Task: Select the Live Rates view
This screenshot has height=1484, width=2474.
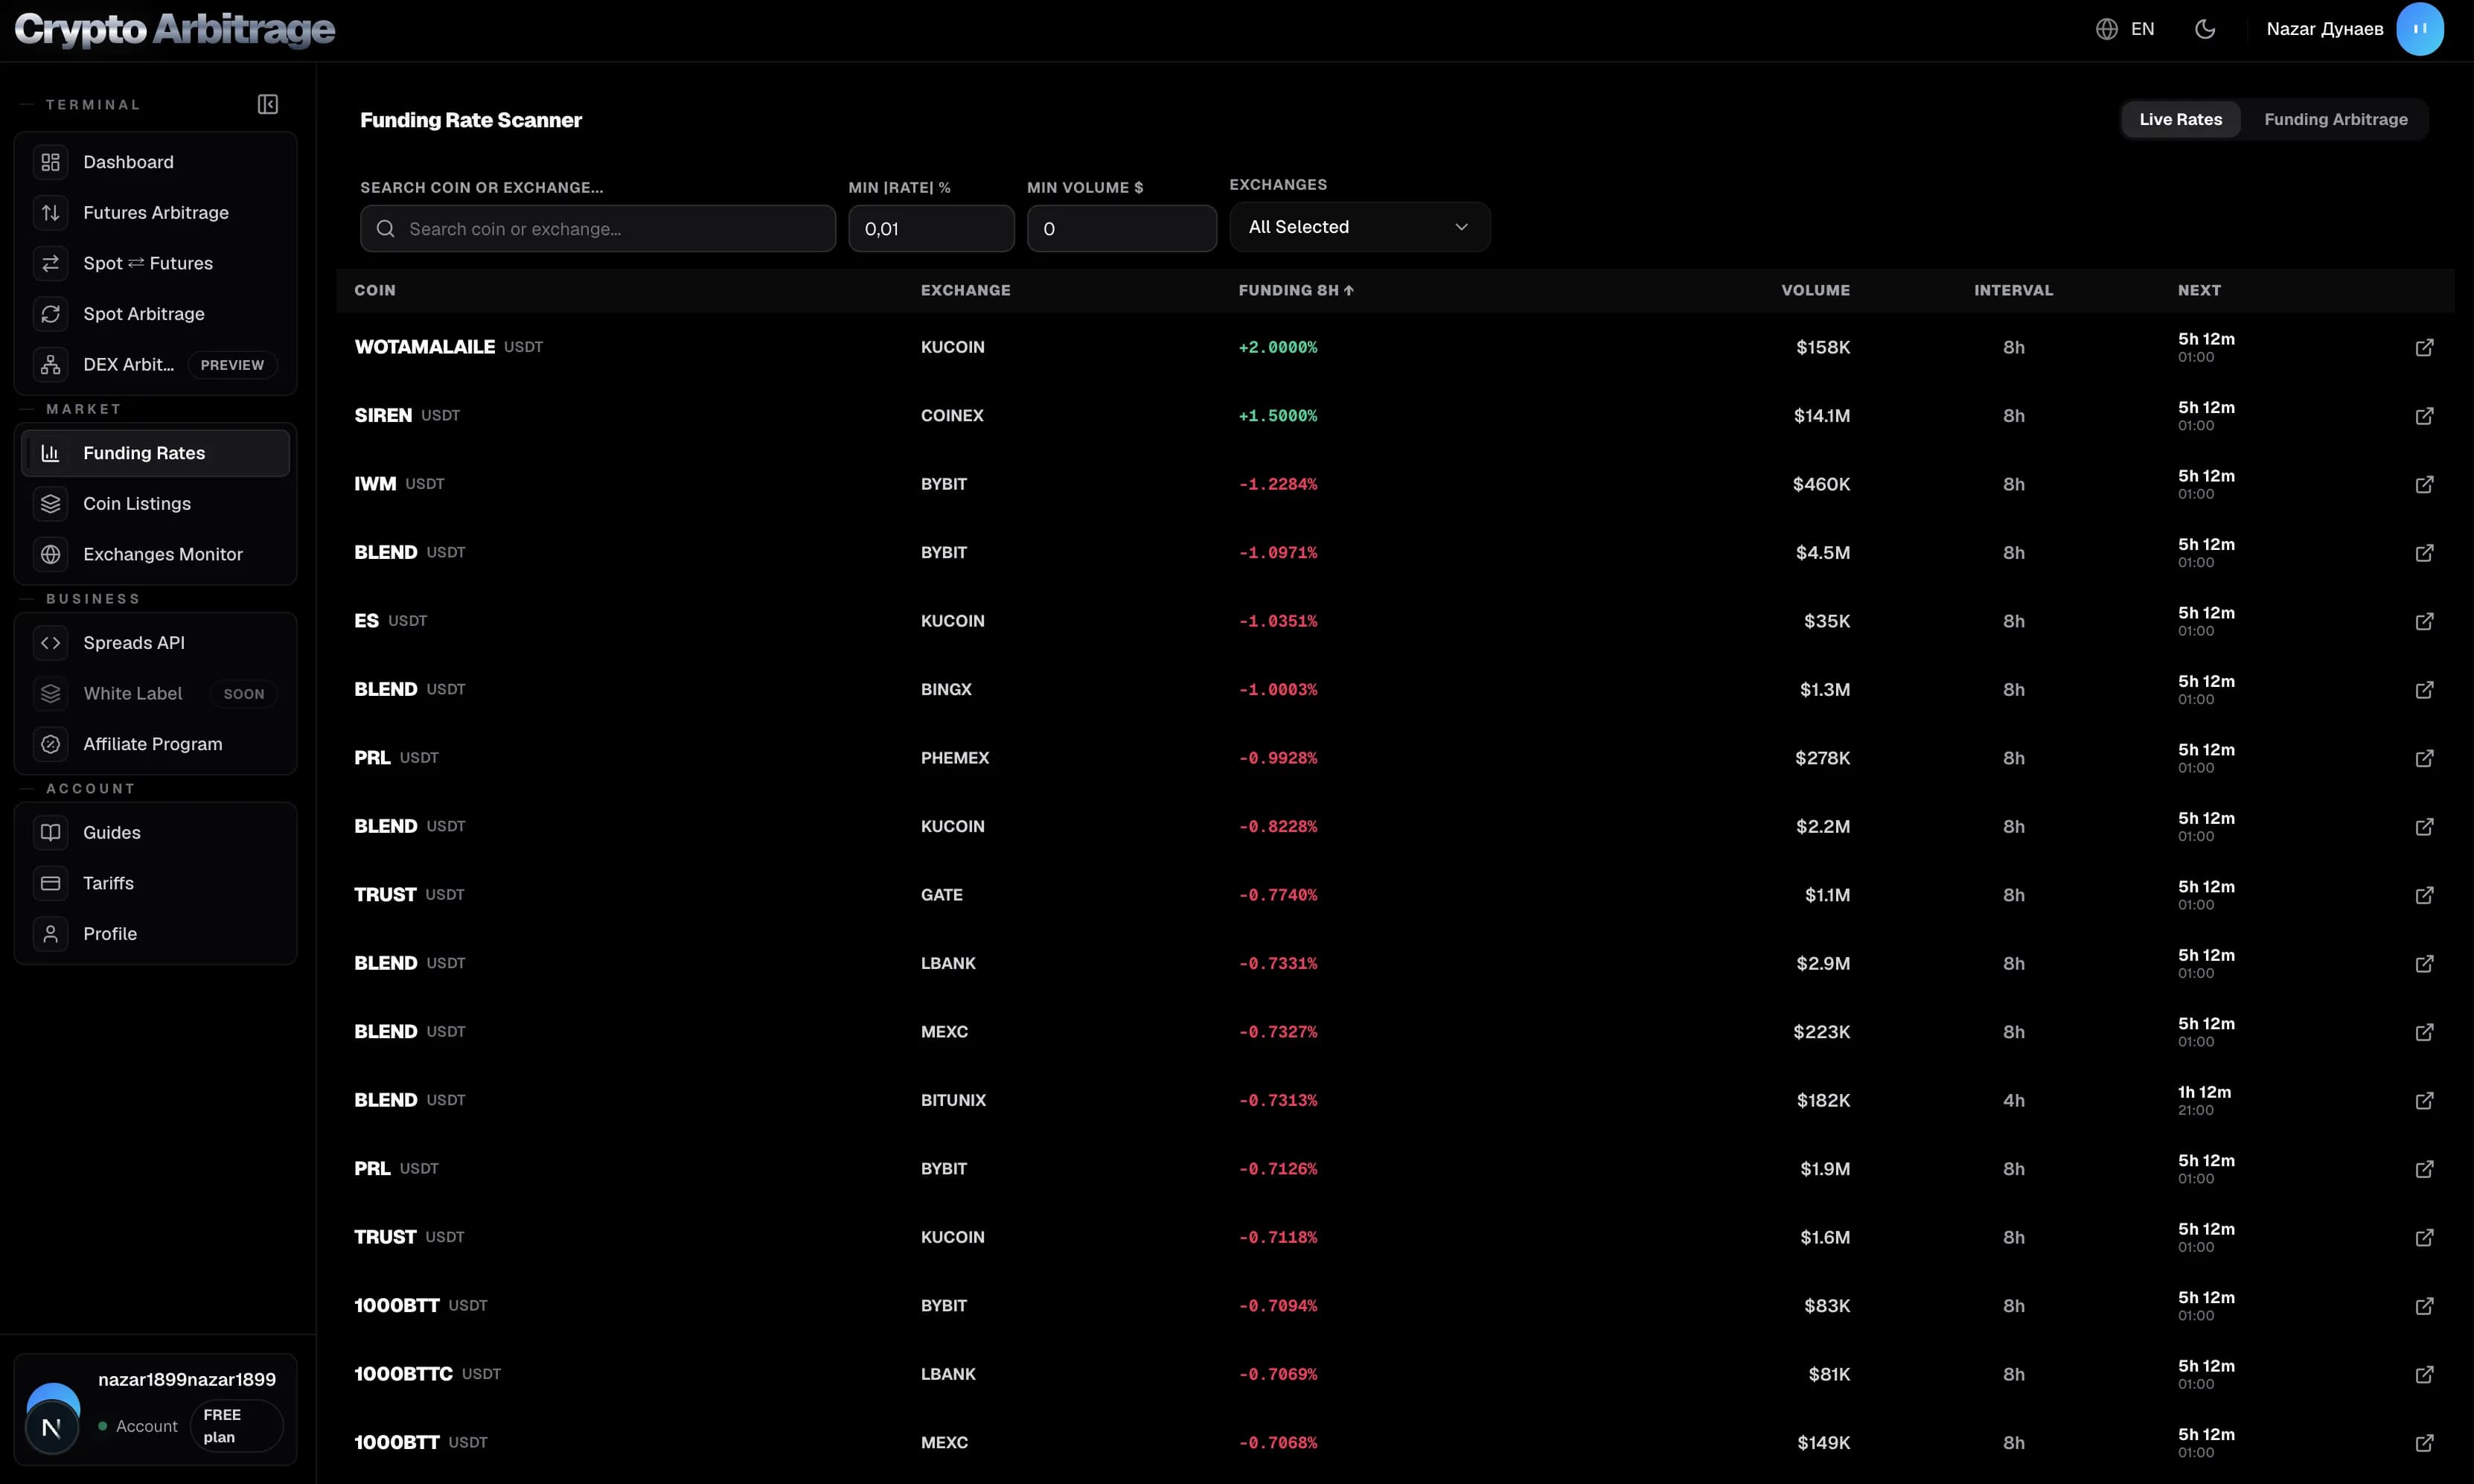Action: [x=2180, y=119]
